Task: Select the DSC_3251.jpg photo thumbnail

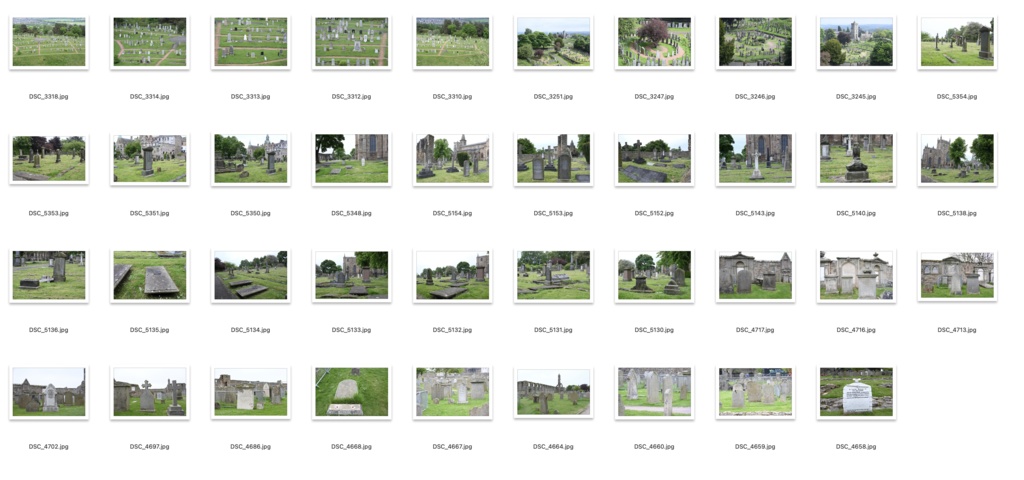Action: [553, 42]
